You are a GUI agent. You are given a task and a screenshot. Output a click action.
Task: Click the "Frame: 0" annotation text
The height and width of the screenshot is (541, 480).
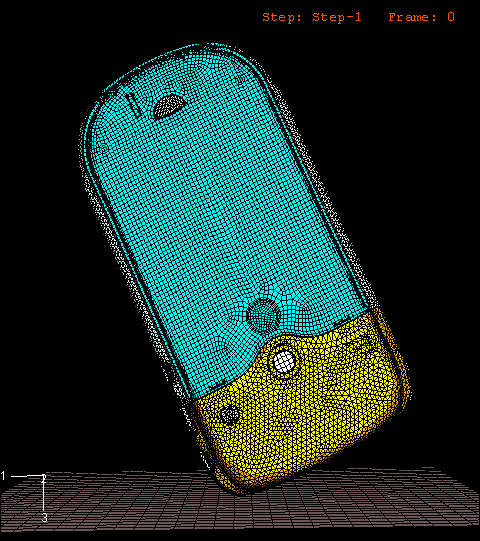pos(422,17)
